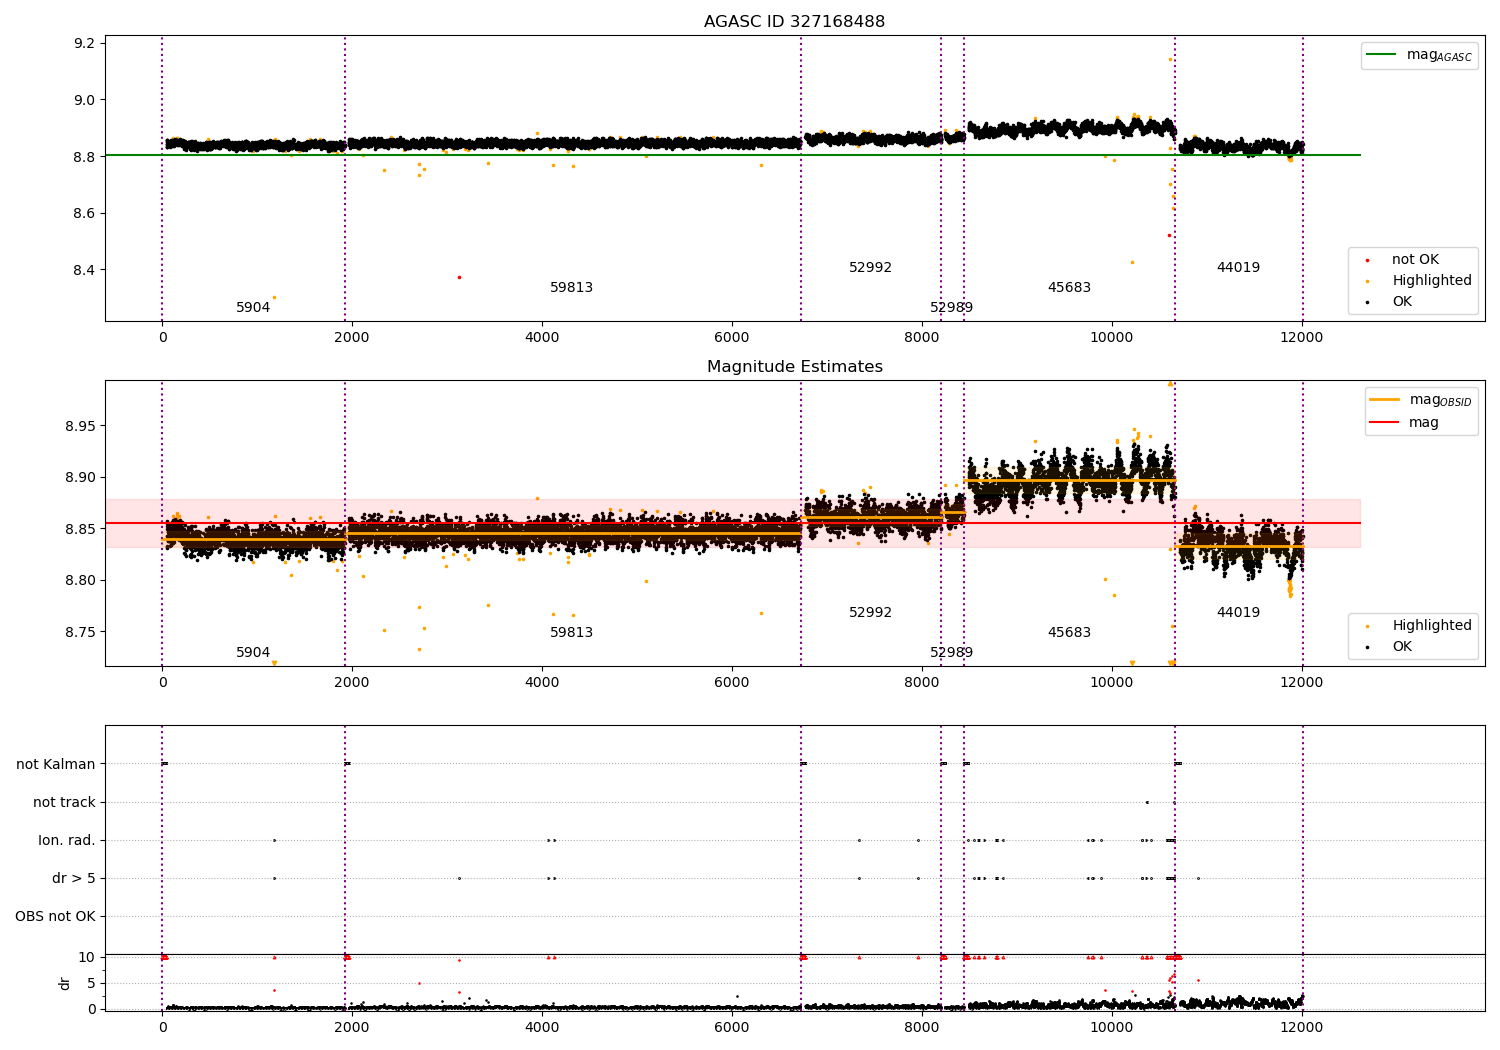Click OBSID label 5904 in top plot
1500x1050 pixels.
point(253,308)
